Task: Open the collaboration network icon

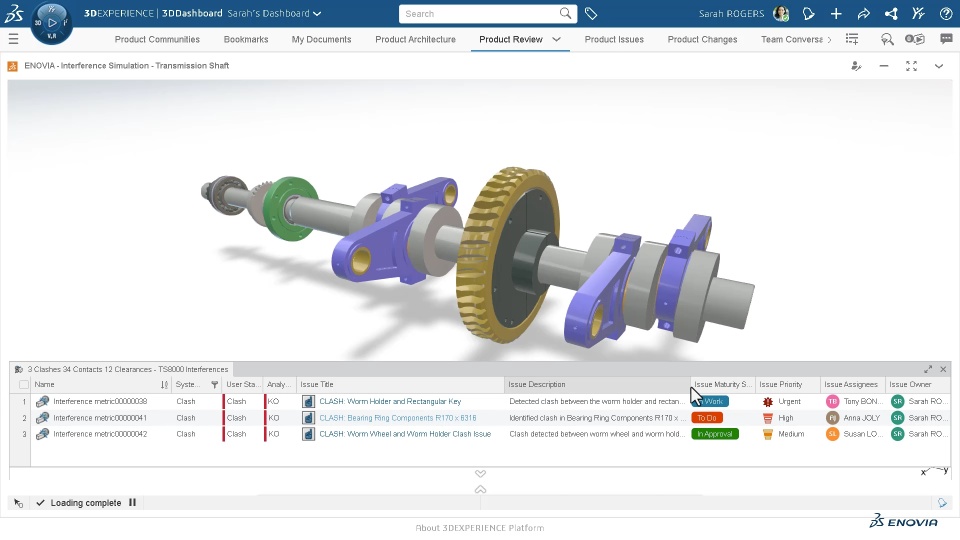Action: [x=891, y=13]
